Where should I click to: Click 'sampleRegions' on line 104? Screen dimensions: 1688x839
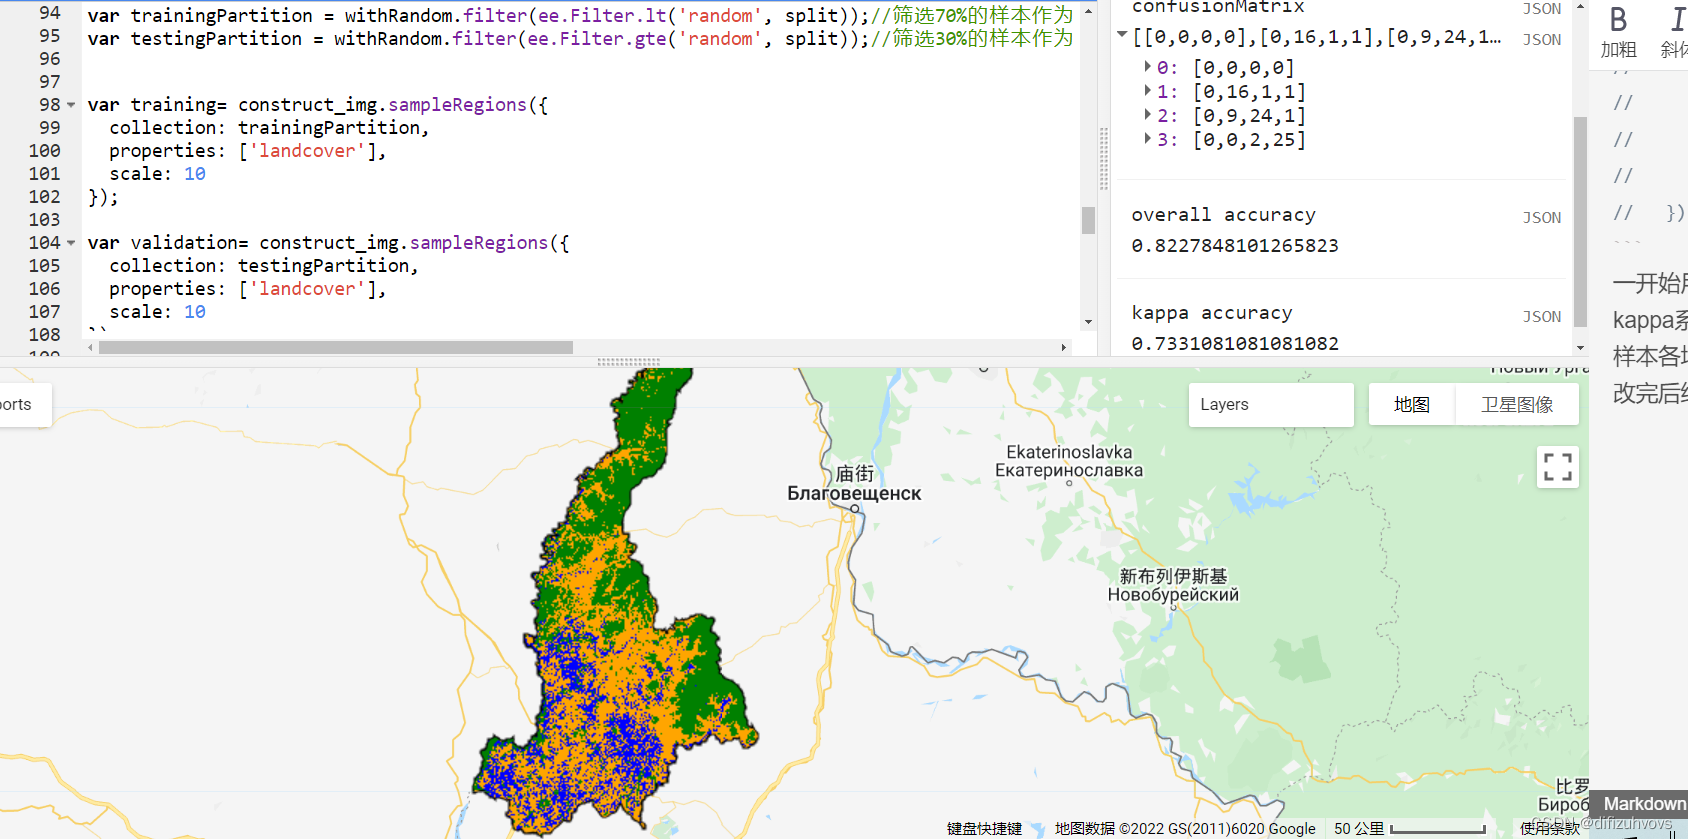pos(479,243)
